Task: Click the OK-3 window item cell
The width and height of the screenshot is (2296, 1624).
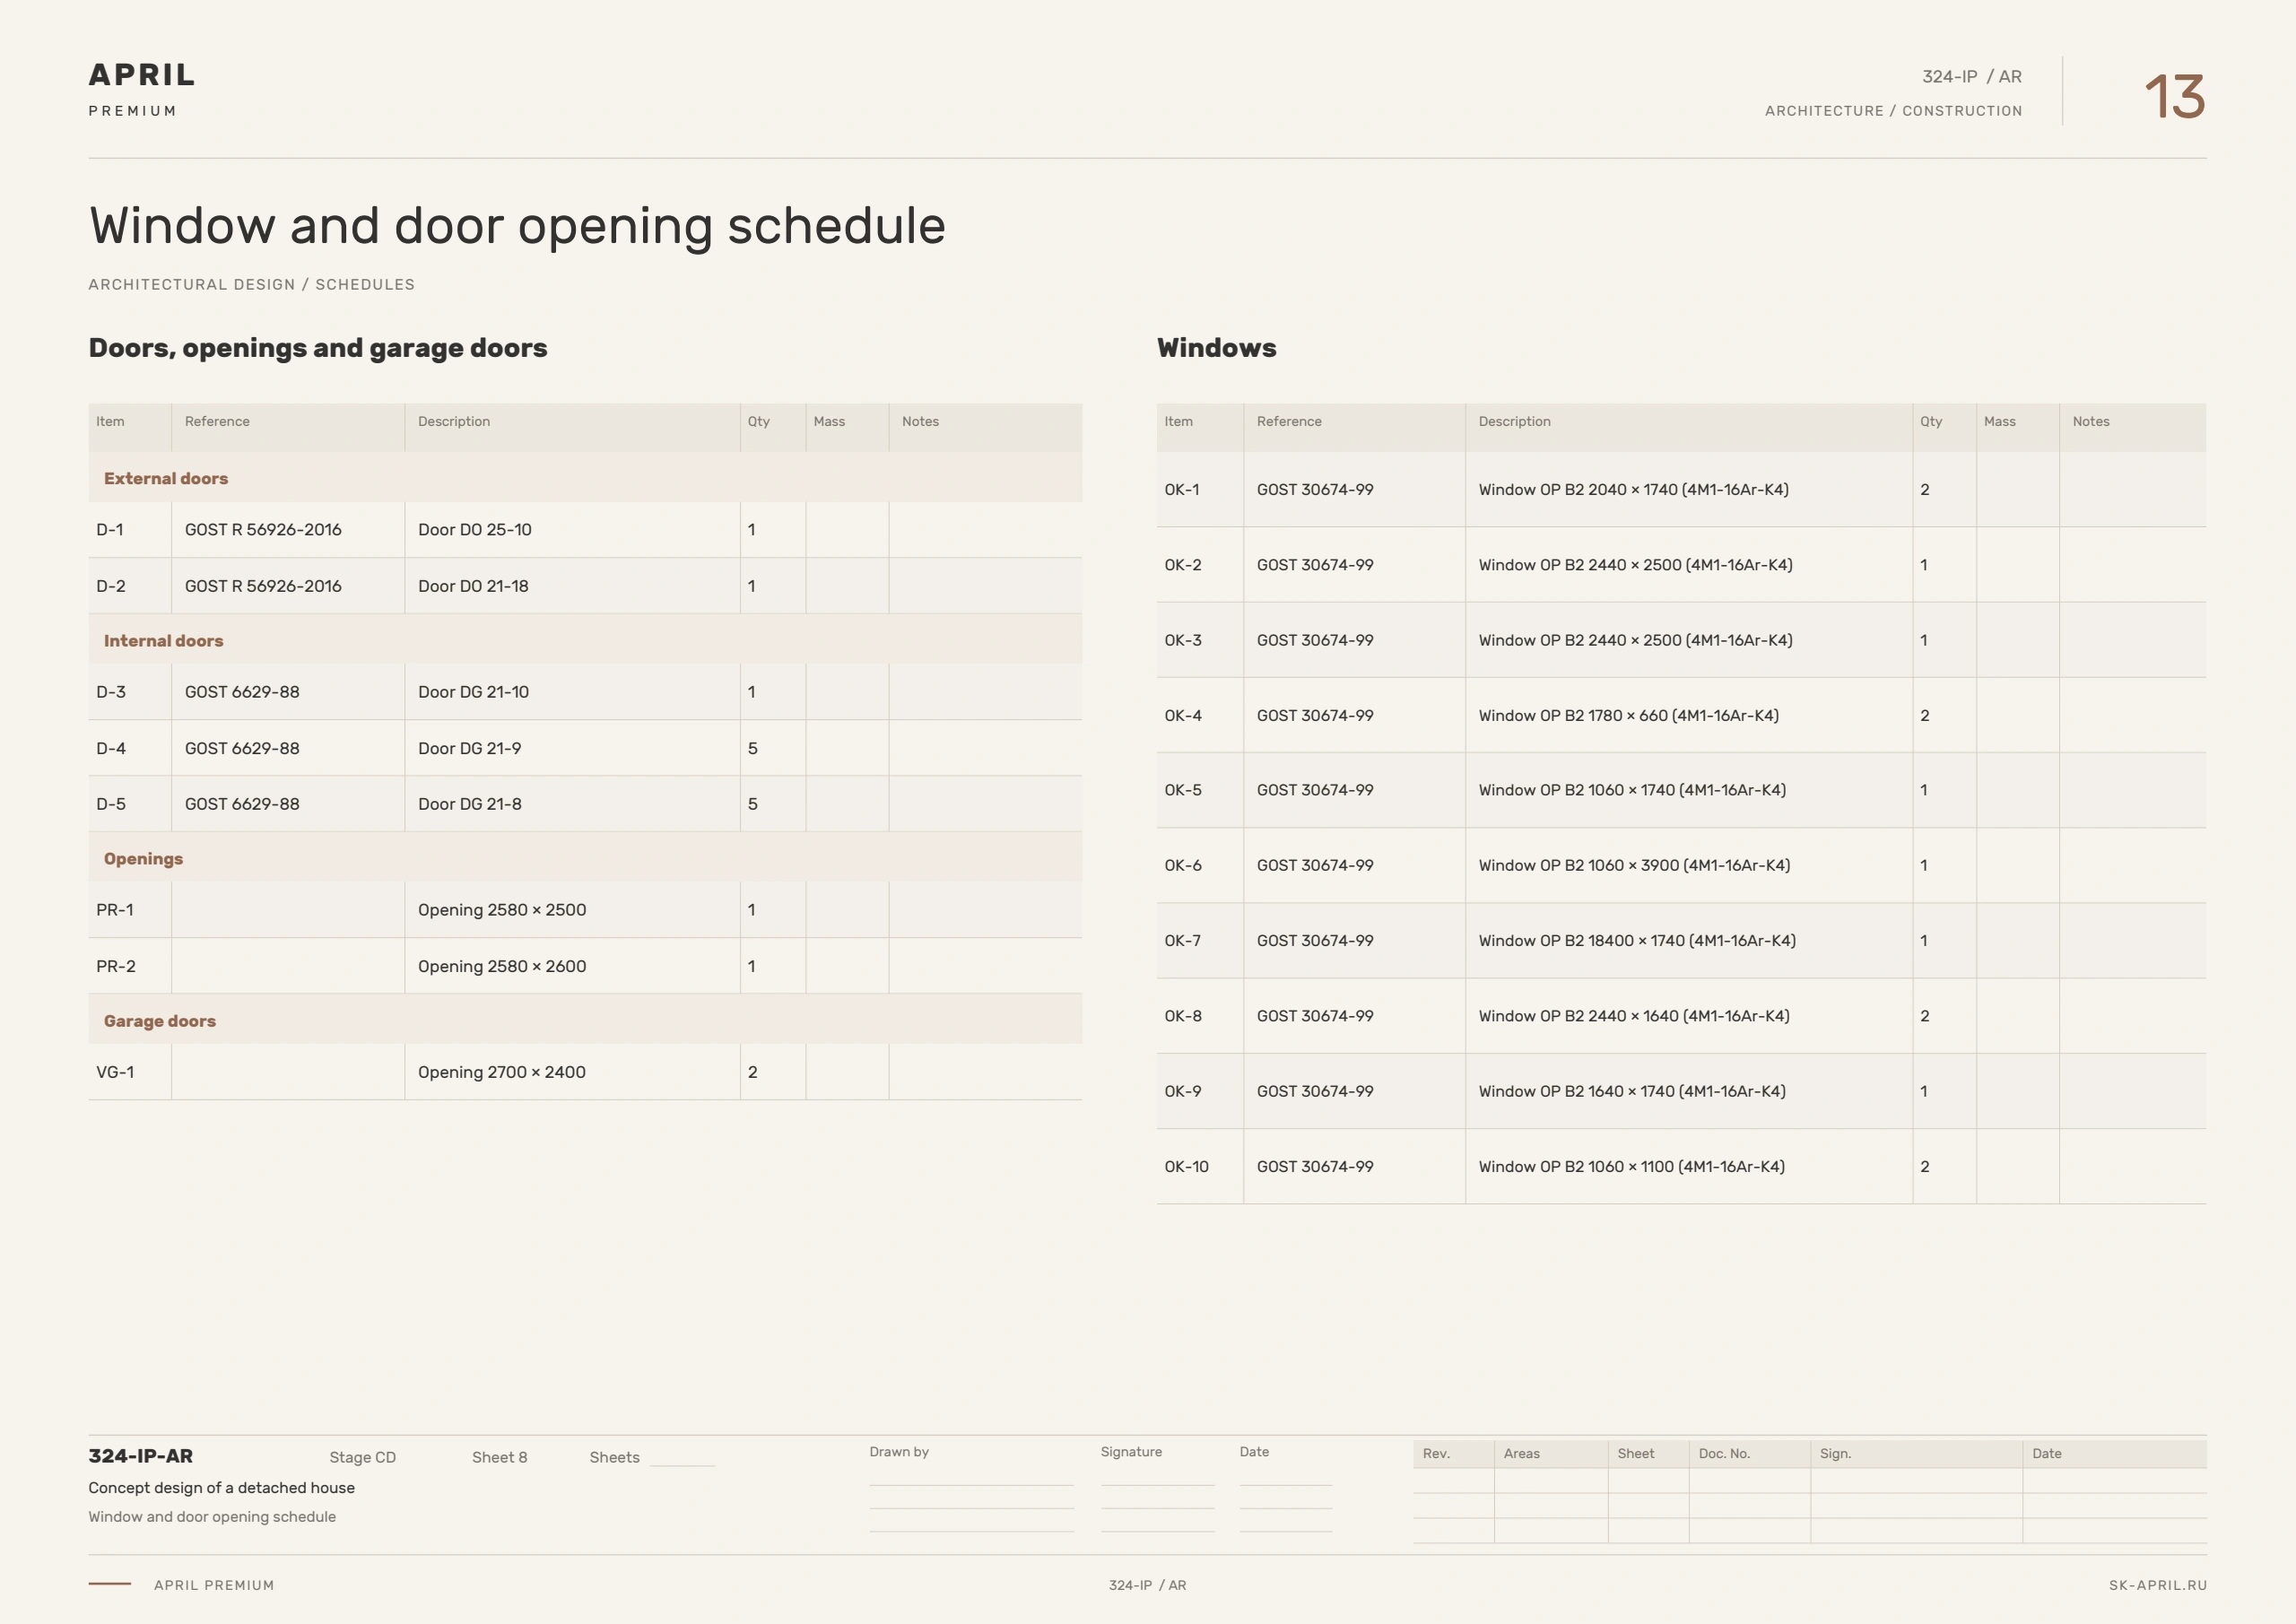Action: coord(1200,640)
